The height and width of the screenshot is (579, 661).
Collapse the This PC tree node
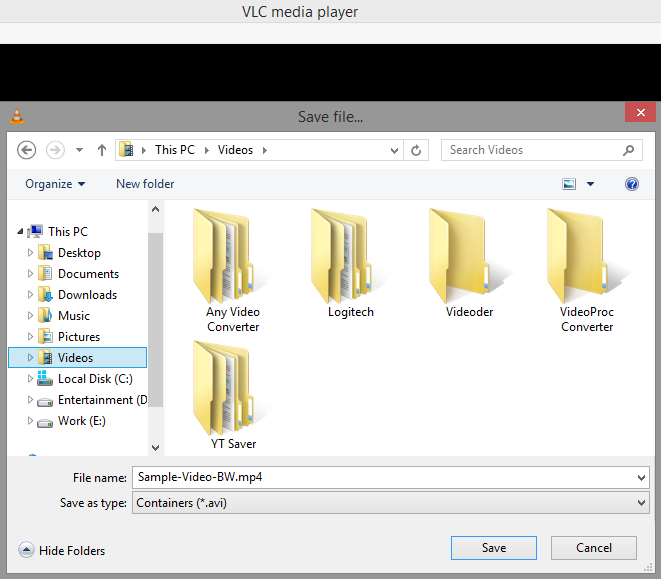click(x=20, y=232)
